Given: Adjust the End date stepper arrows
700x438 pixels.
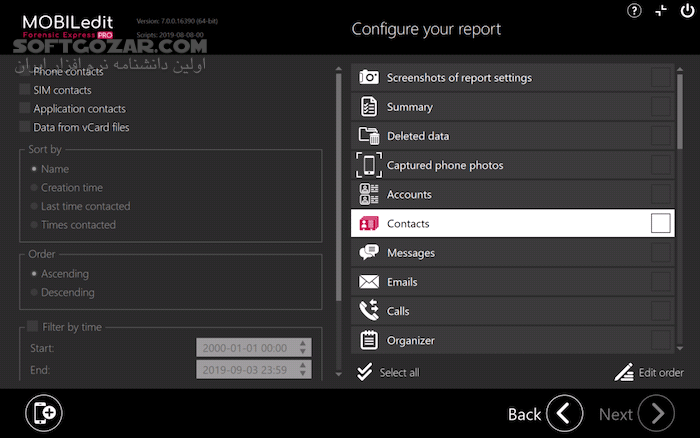Looking at the screenshot, I should (x=304, y=370).
